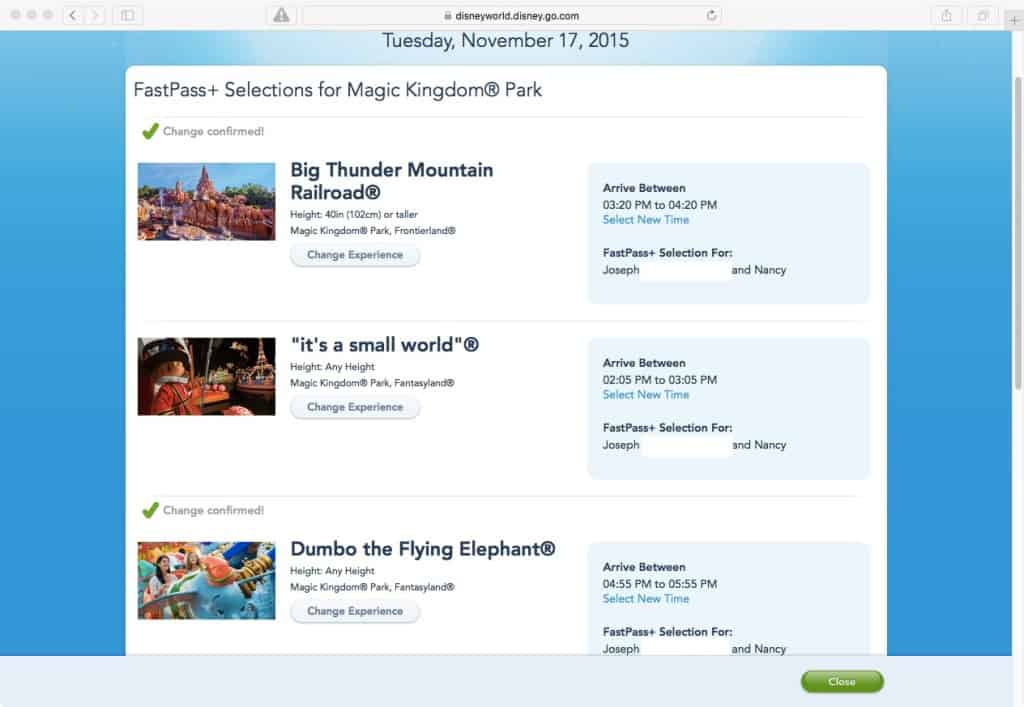
Task: Click the 03:20 PM to 04:20 PM time
Action: tap(660, 205)
